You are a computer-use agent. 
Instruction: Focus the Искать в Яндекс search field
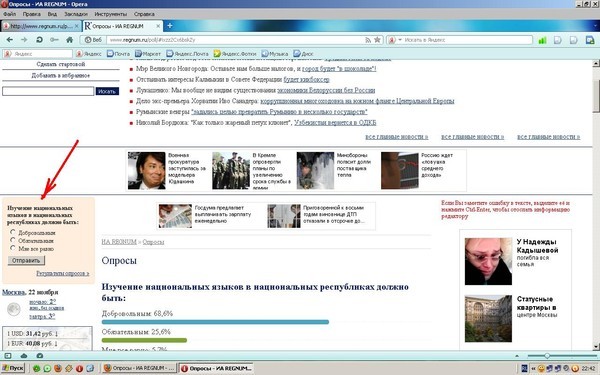[467, 40]
